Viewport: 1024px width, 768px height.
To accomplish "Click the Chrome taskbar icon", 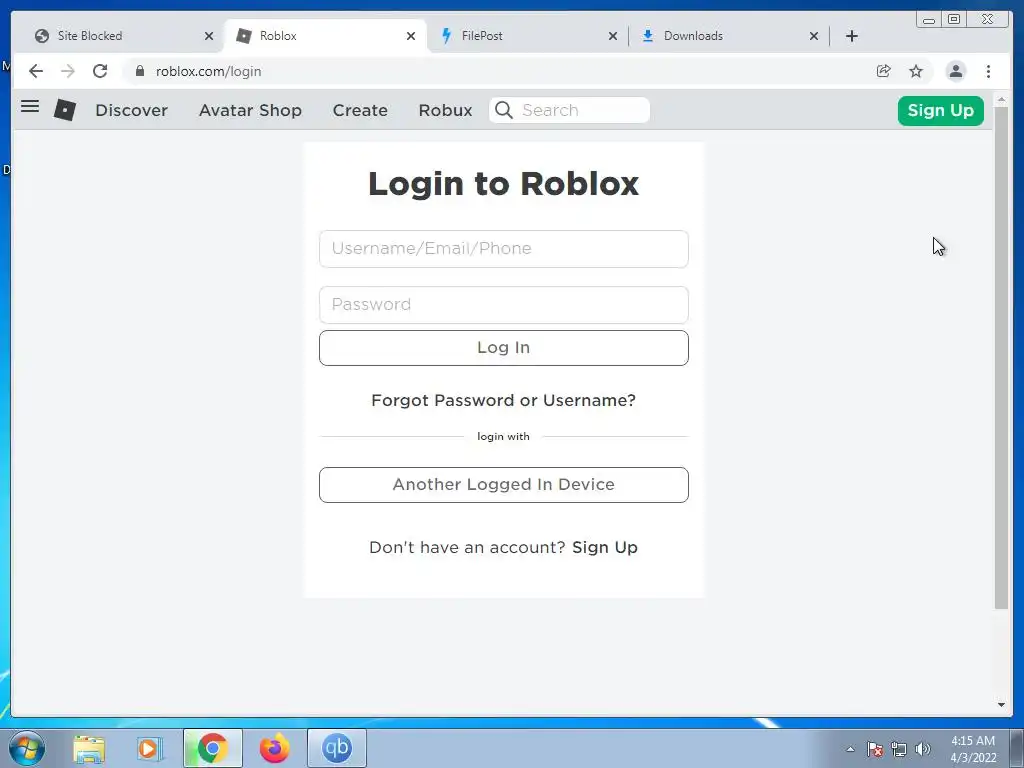I will point(213,748).
